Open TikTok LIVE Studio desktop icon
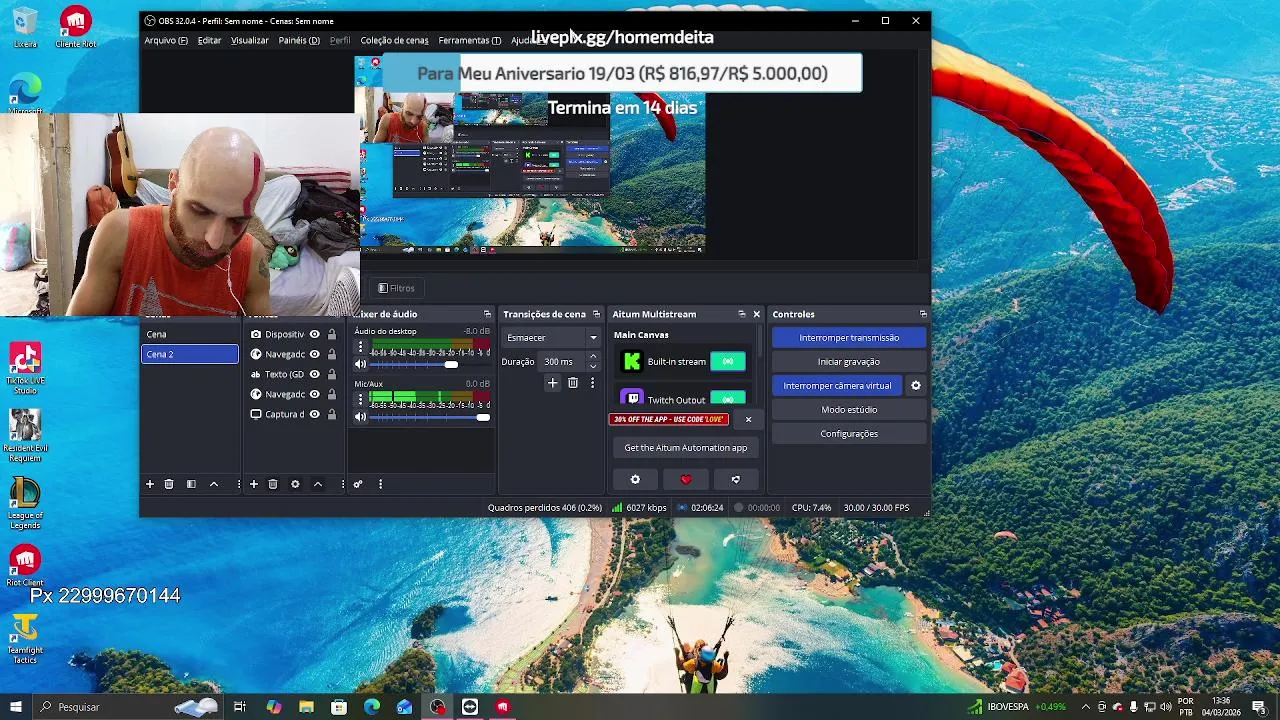The image size is (1280, 720). (25, 368)
